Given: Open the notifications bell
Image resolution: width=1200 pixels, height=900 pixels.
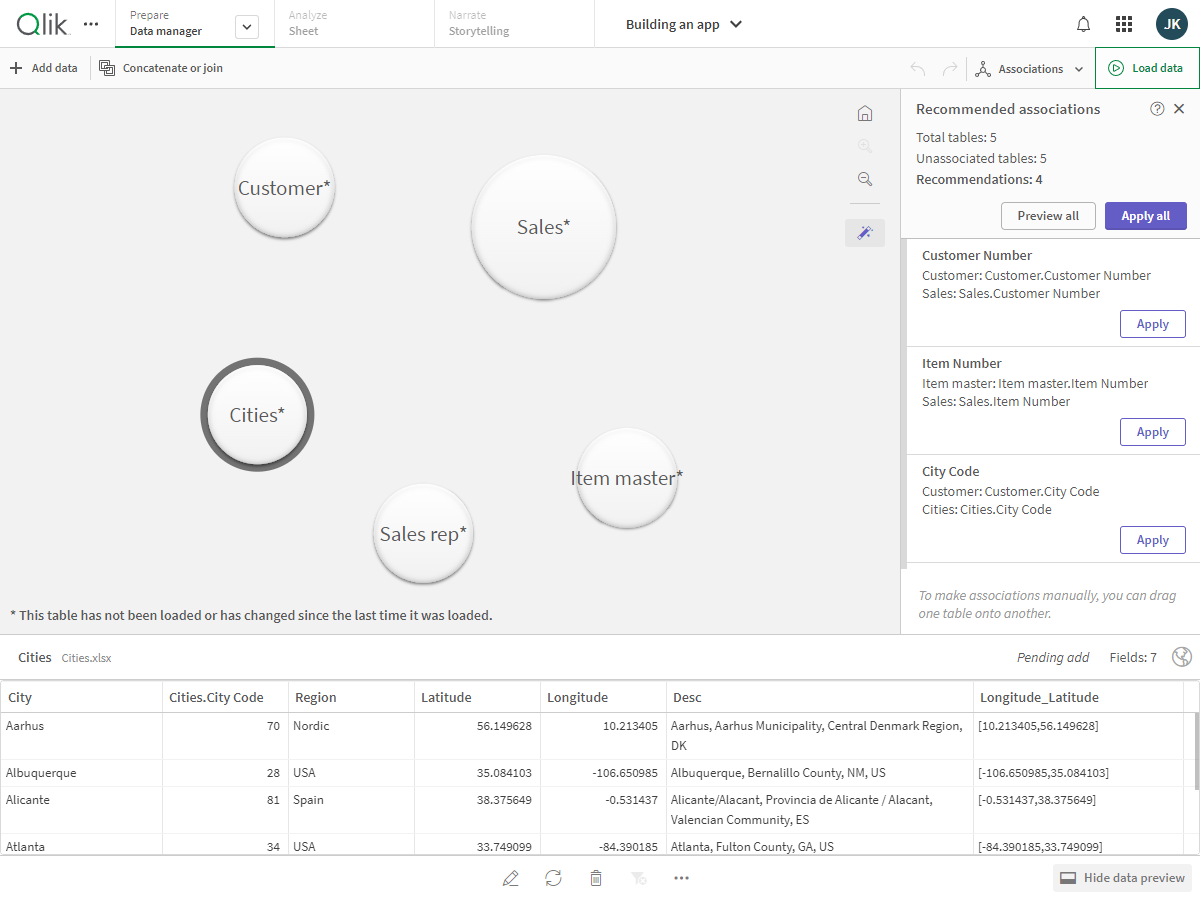Looking at the screenshot, I should click(x=1083, y=24).
